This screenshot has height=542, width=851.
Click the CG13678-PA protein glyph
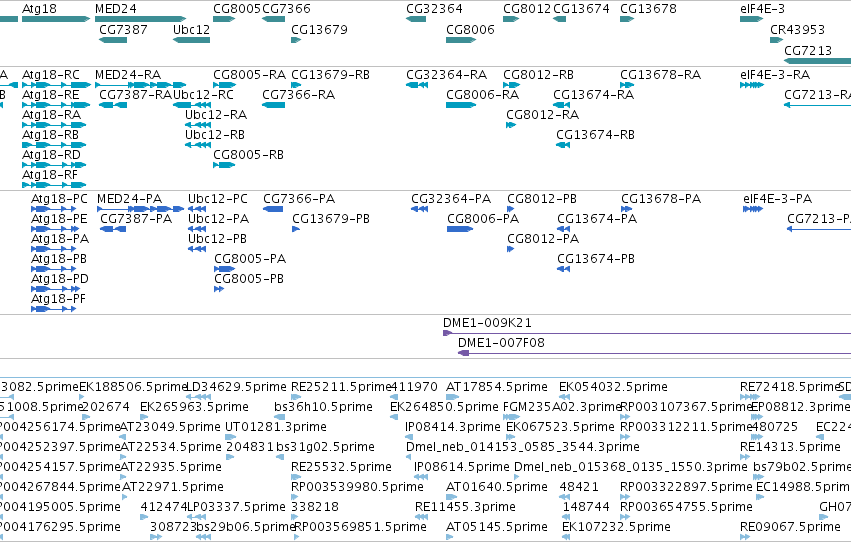(x=626, y=209)
